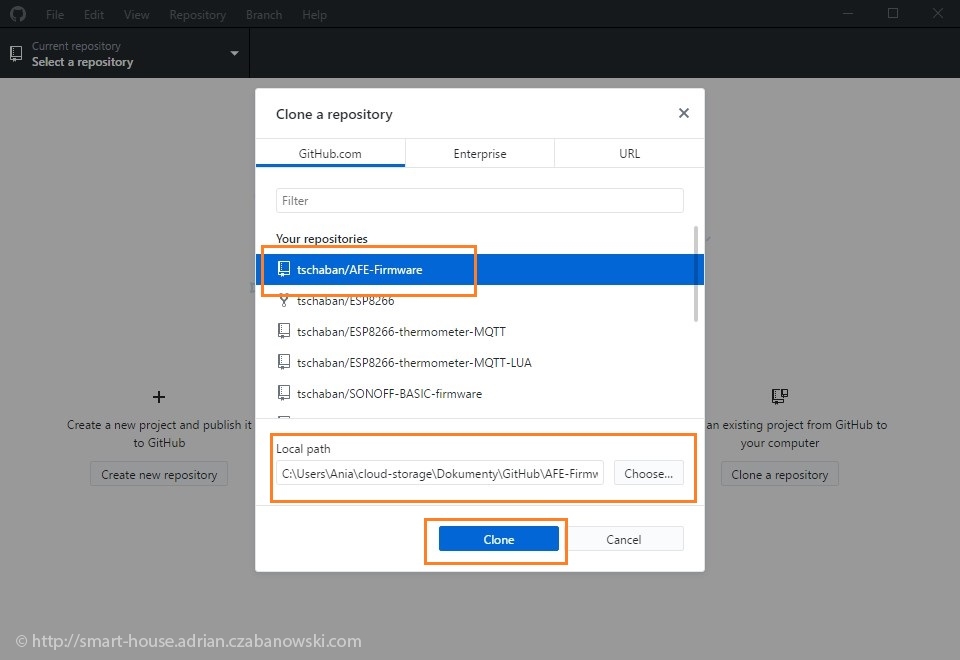Image resolution: width=960 pixels, height=660 pixels.
Task: Click the repo icon for SONOFF-BASIC-firmware
Action: pos(283,393)
